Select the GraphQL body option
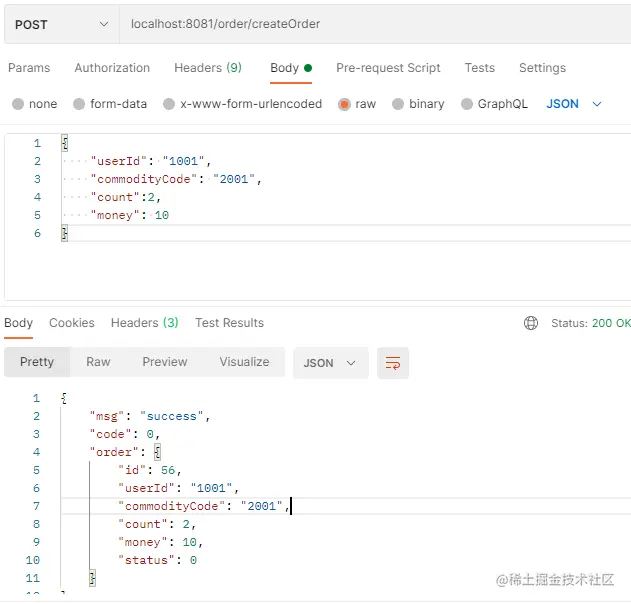Image resolution: width=631 pixels, height=604 pixels. (x=466, y=104)
